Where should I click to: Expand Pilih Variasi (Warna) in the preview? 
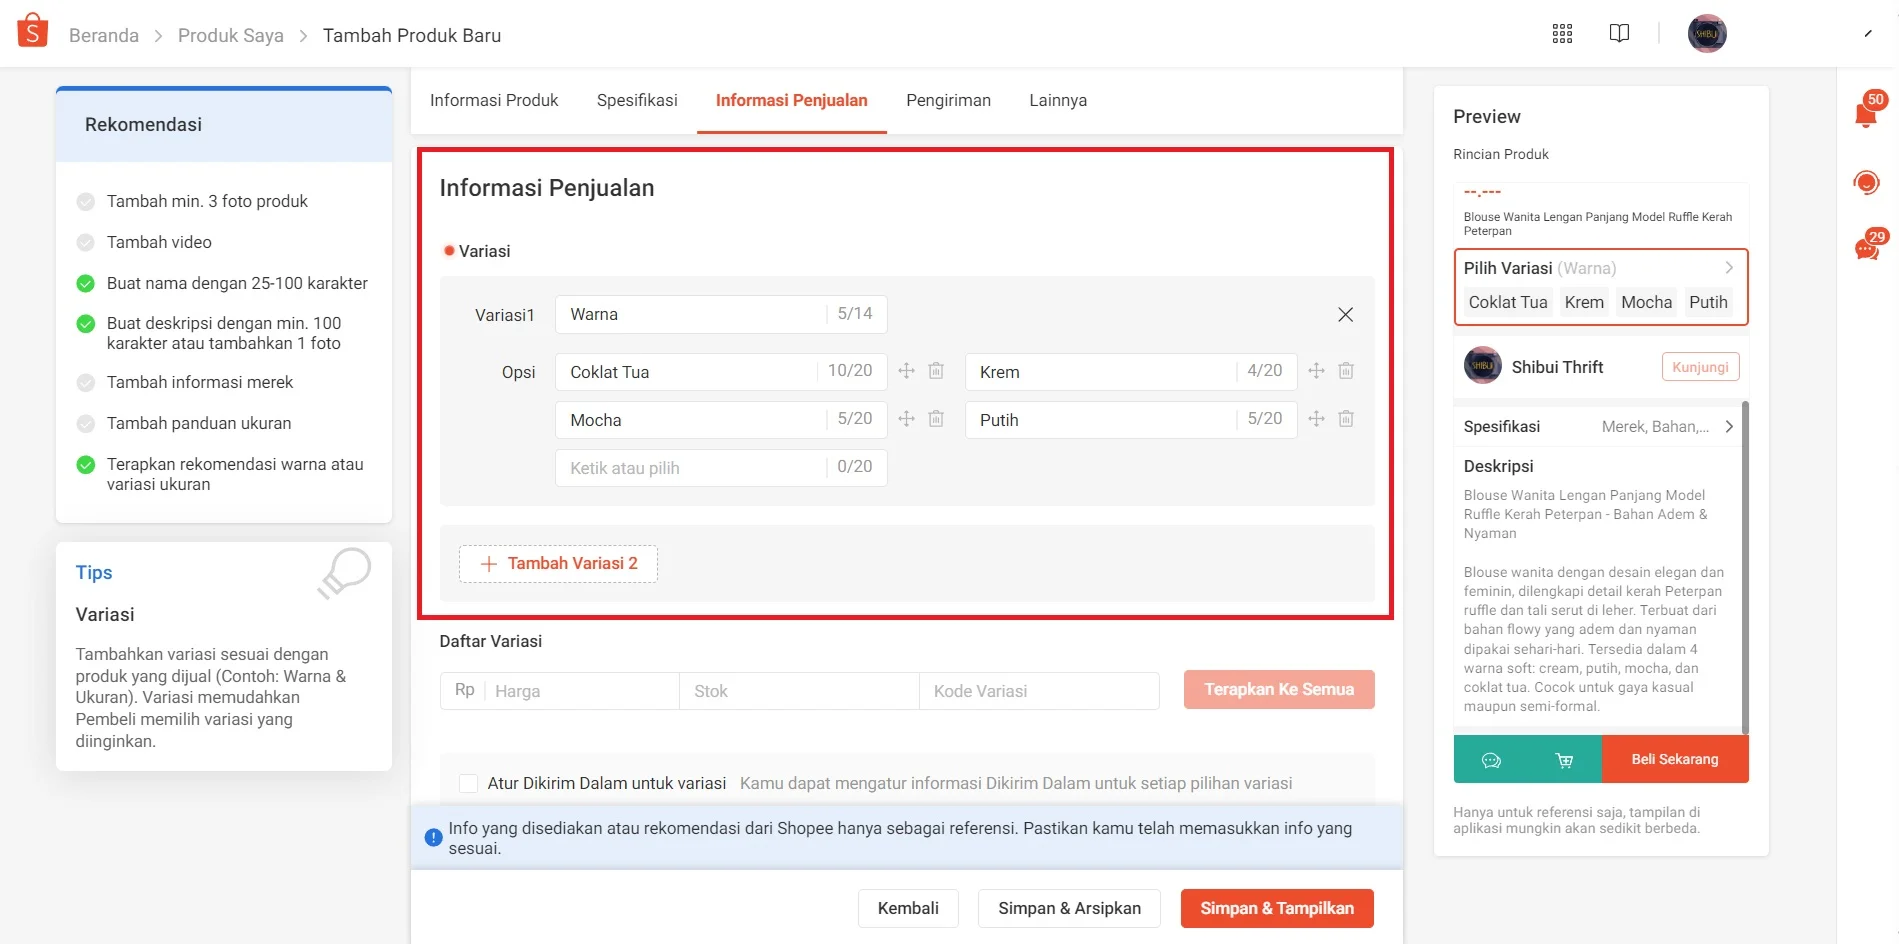pyautogui.click(x=1728, y=267)
